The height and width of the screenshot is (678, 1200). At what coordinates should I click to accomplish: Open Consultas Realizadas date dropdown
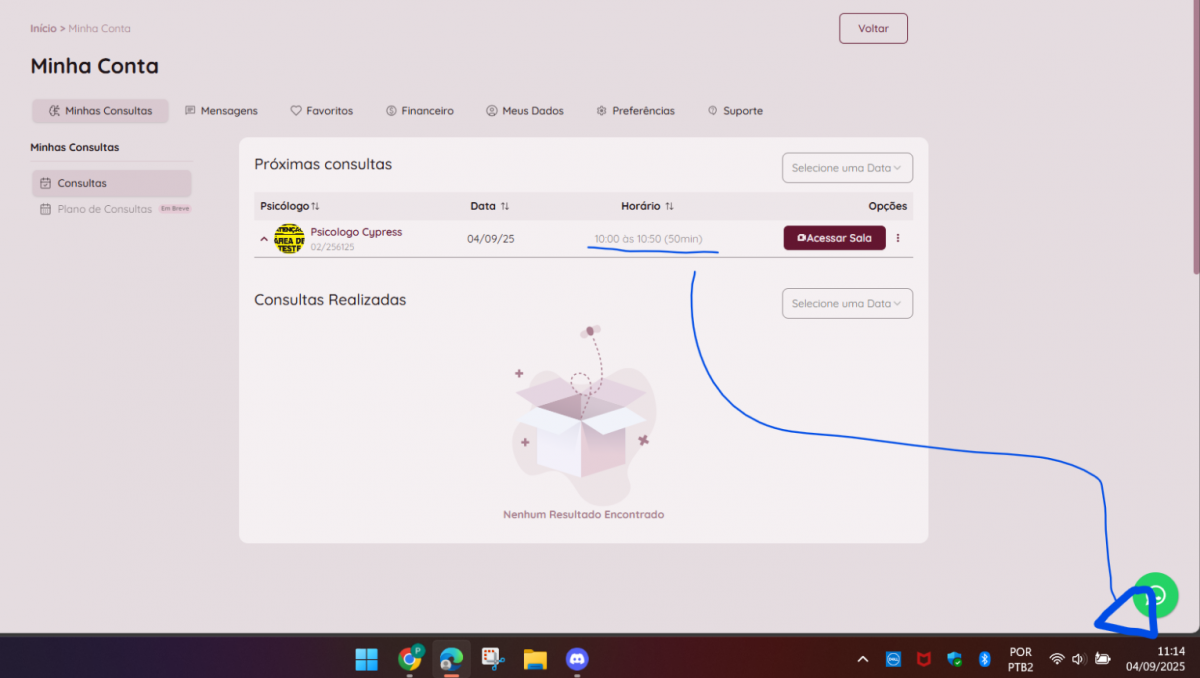pyautogui.click(x=846, y=303)
